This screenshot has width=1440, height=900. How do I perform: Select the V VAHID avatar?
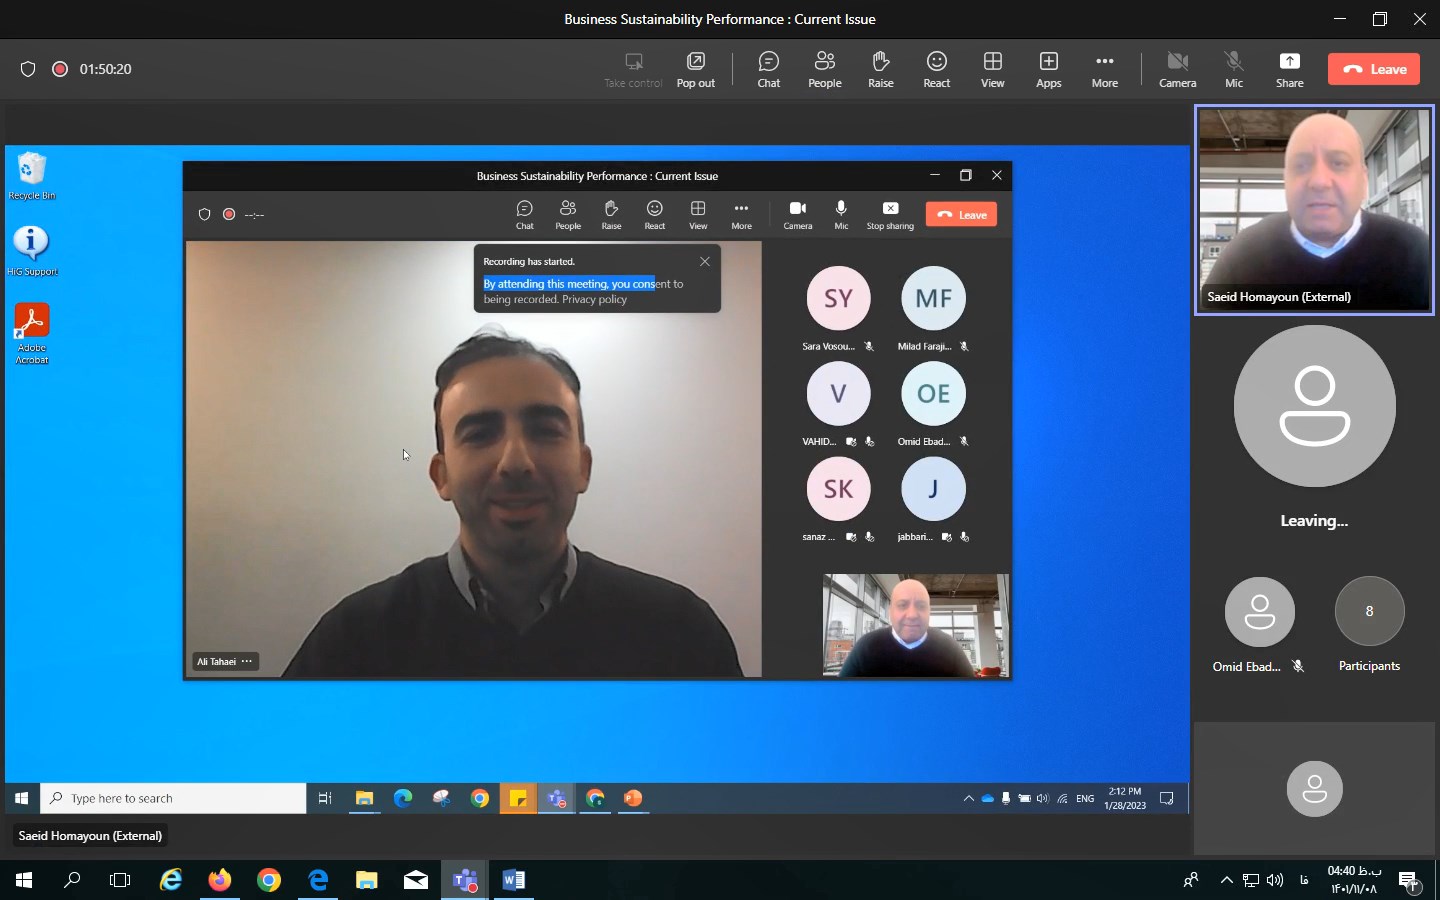point(838,393)
